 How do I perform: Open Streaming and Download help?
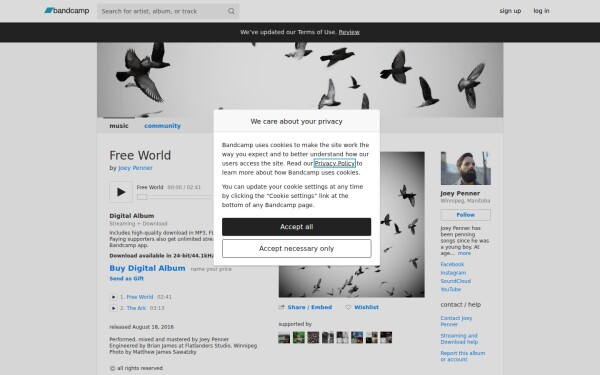[459, 339]
